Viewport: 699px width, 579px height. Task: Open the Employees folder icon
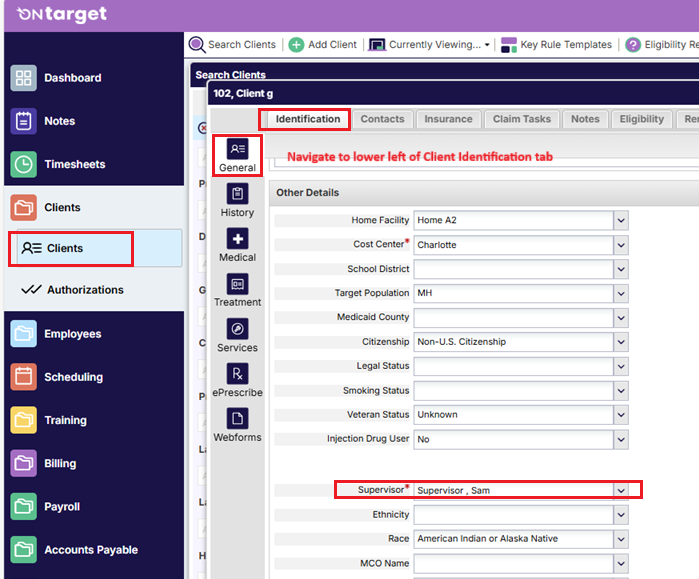24,334
